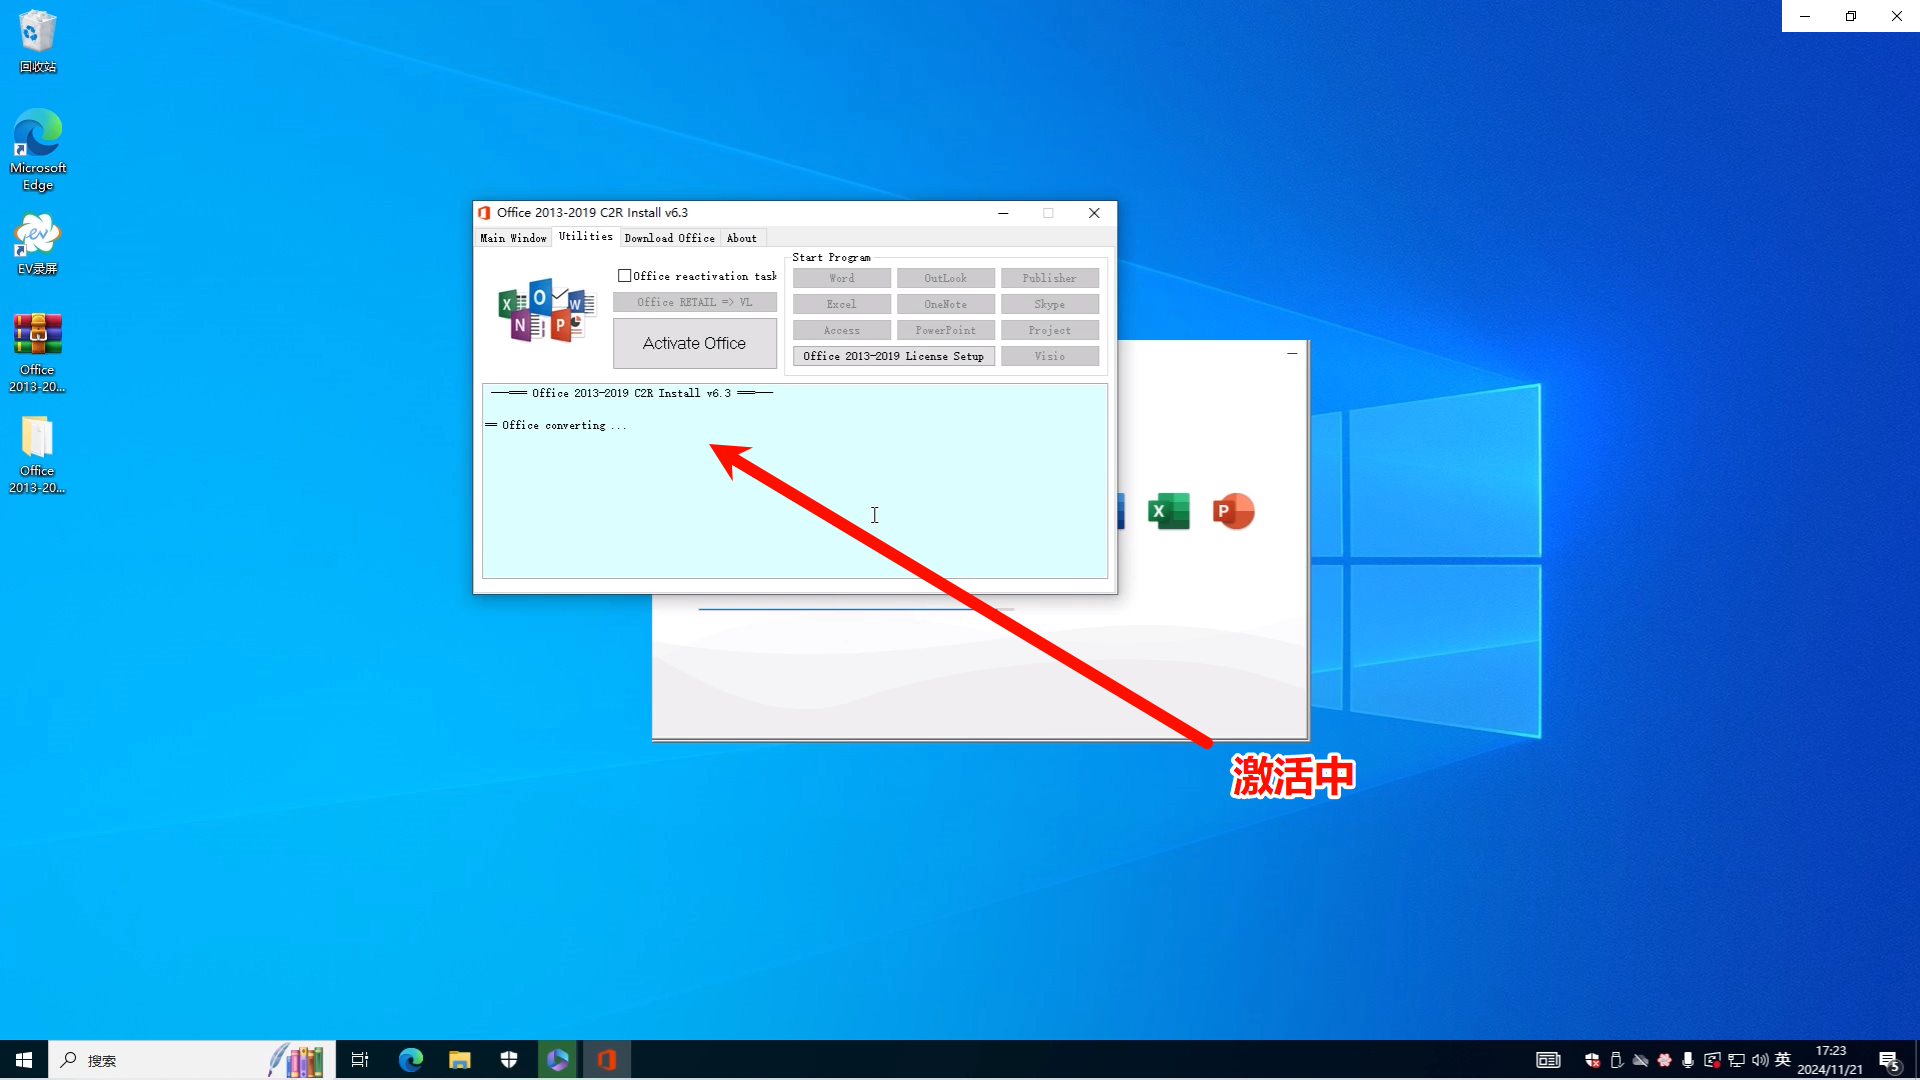Click the Project start program button

tap(1049, 330)
